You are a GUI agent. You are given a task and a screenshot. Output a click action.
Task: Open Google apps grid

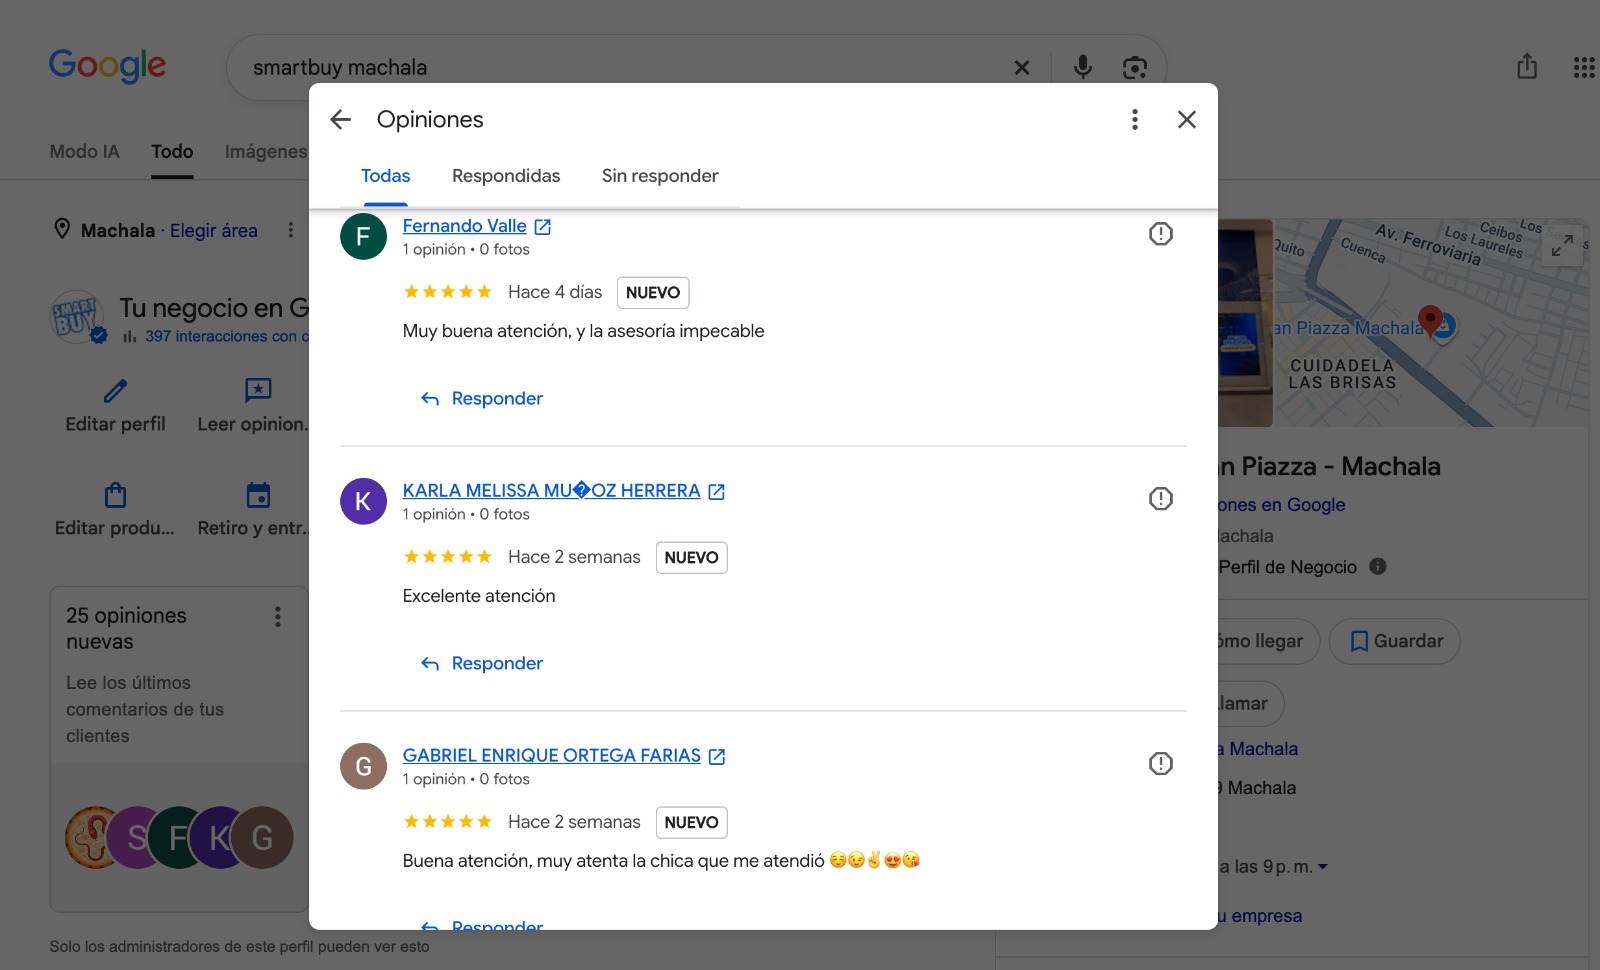pyautogui.click(x=1584, y=67)
